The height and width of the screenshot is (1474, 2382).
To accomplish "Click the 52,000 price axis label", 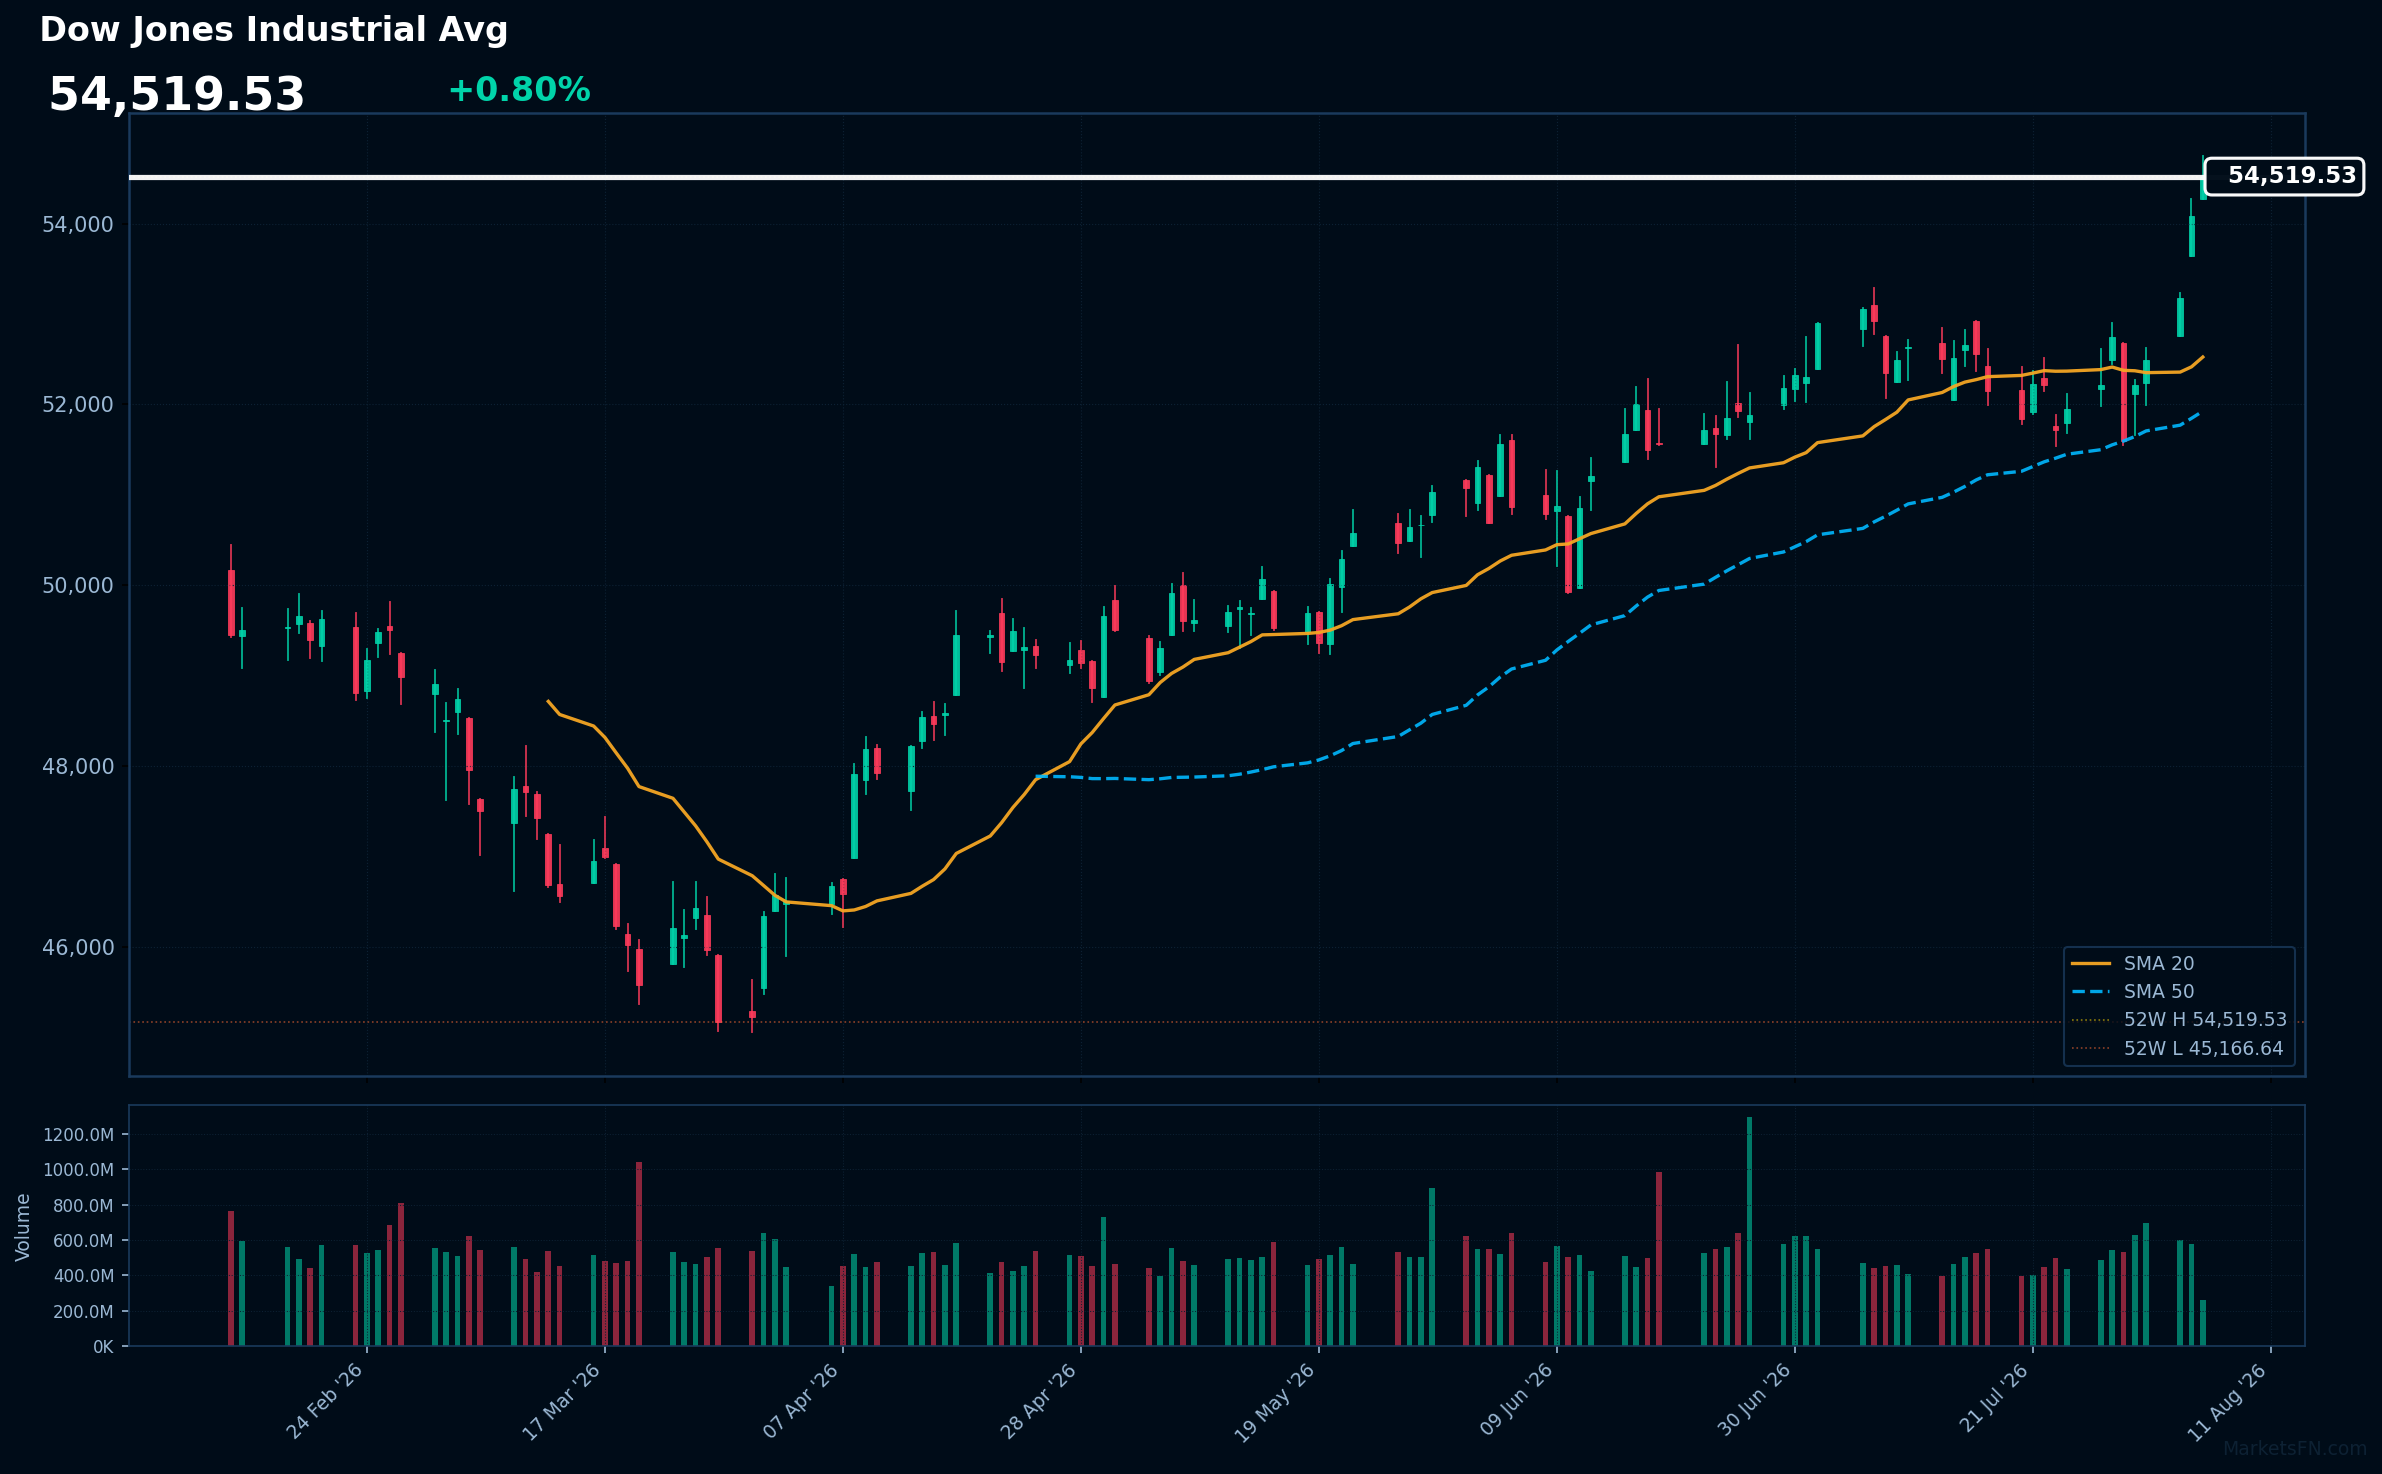I will click(x=78, y=405).
